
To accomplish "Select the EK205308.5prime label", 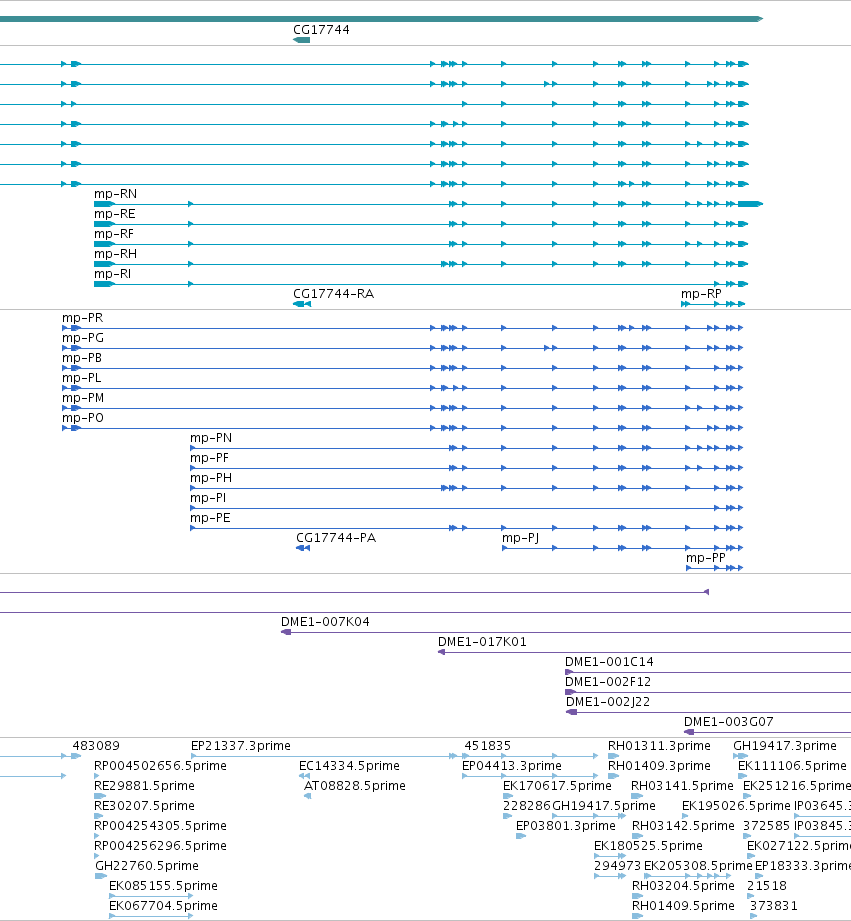I will pos(698,865).
